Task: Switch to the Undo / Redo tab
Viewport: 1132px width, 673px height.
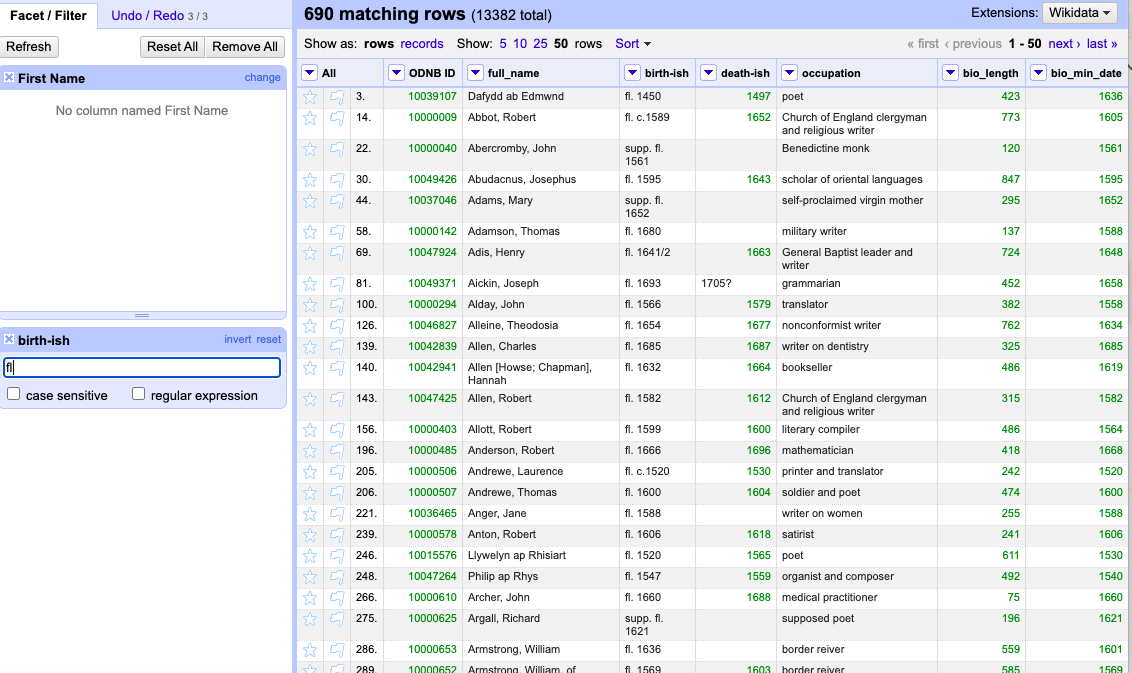Action: coord(159,15)
